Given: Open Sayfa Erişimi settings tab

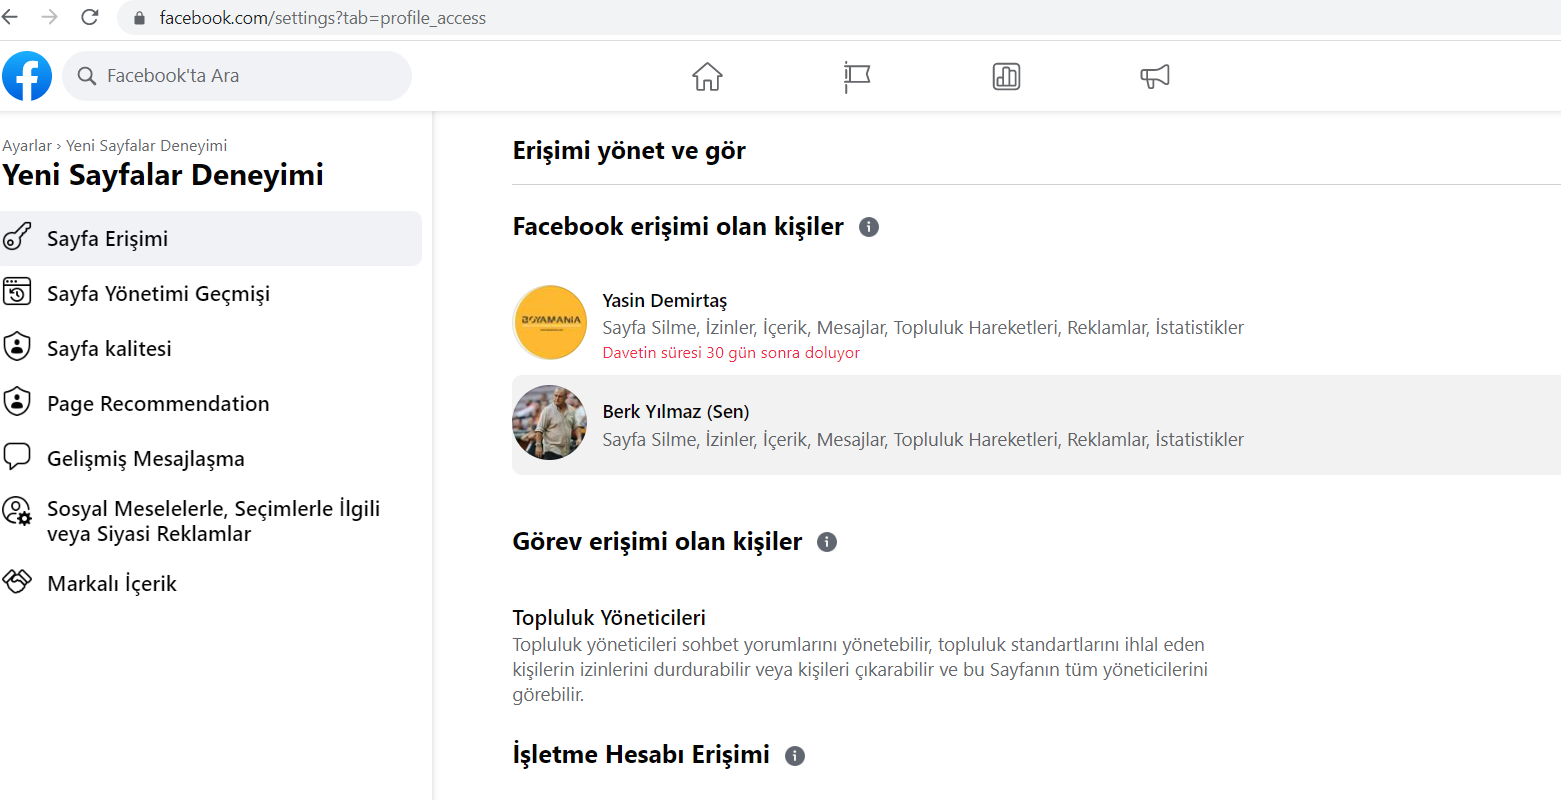Looking at the screenshot, I should (x=211, y=238).
